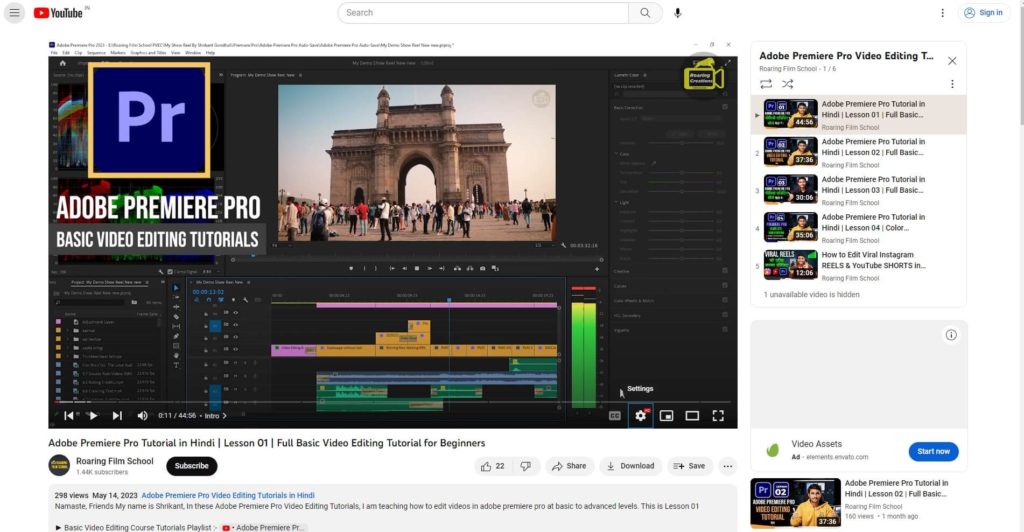Subscribe to Roaring Film School
The image size is (1024, 532).
click(191, 465)
